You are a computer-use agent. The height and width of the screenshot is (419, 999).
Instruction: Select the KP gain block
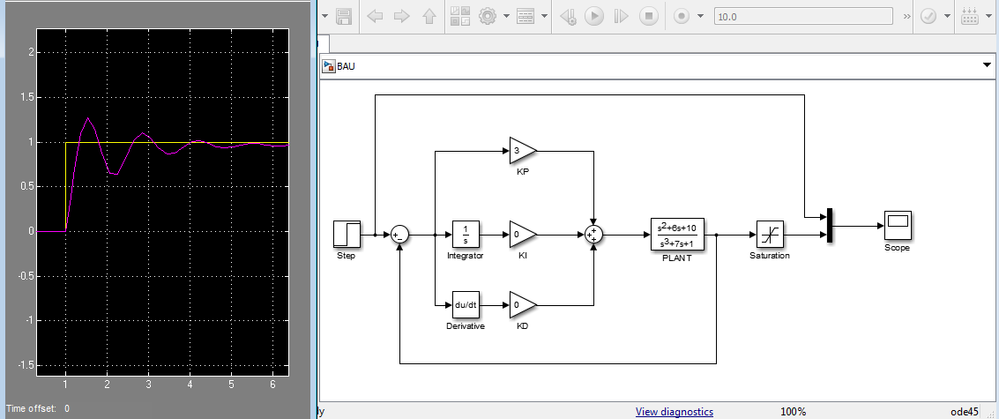pyautogui.click(x=523, y=150)
